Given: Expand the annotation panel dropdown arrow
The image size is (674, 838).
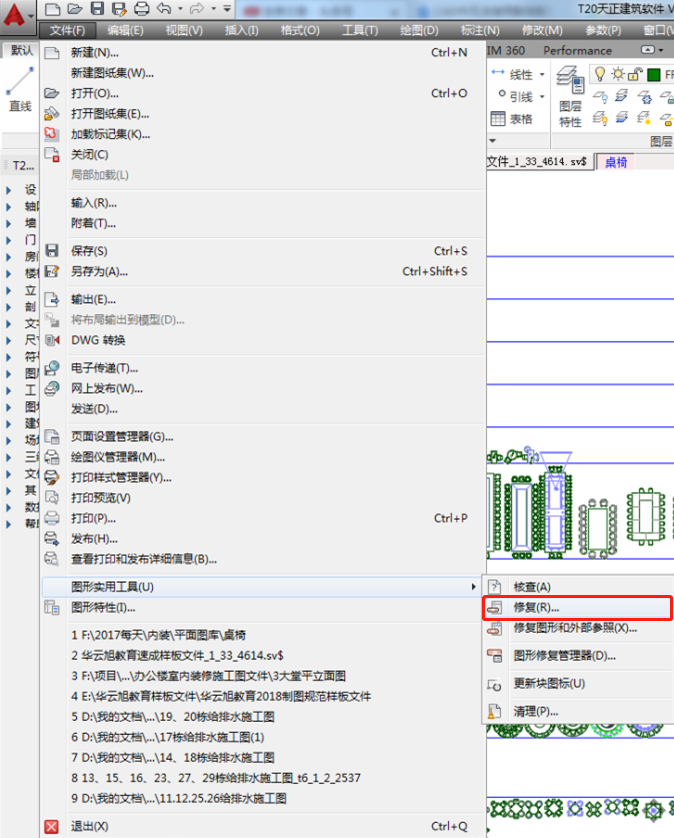Looking at the screenshot, I should point(493,141).
